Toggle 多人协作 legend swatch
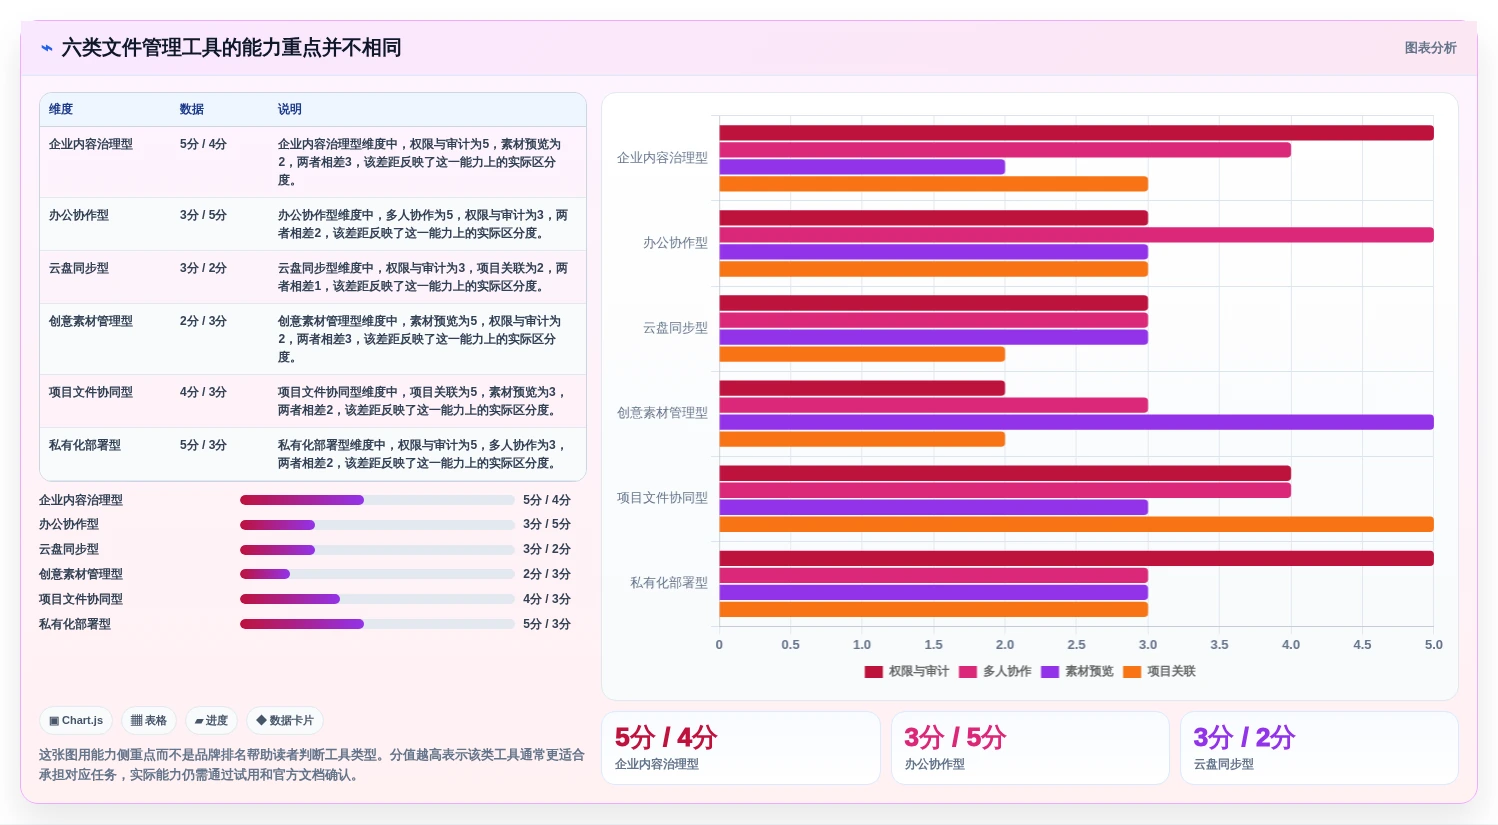Image resolution: width=1498 pixels, height=825 pixels. [x=967, y=672]
